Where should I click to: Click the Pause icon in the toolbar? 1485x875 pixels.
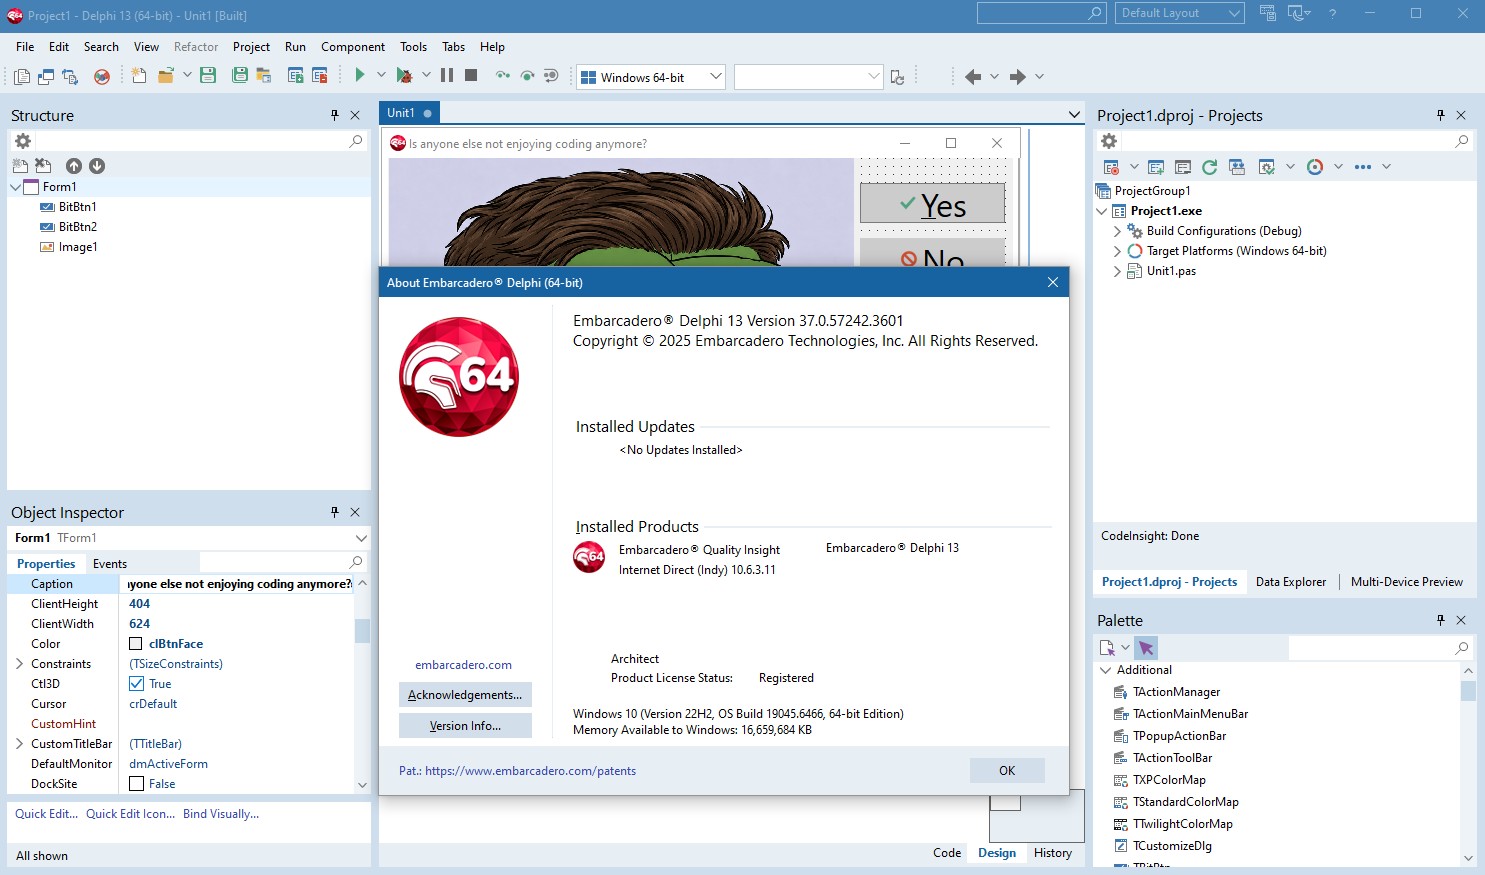pos(447,75)
